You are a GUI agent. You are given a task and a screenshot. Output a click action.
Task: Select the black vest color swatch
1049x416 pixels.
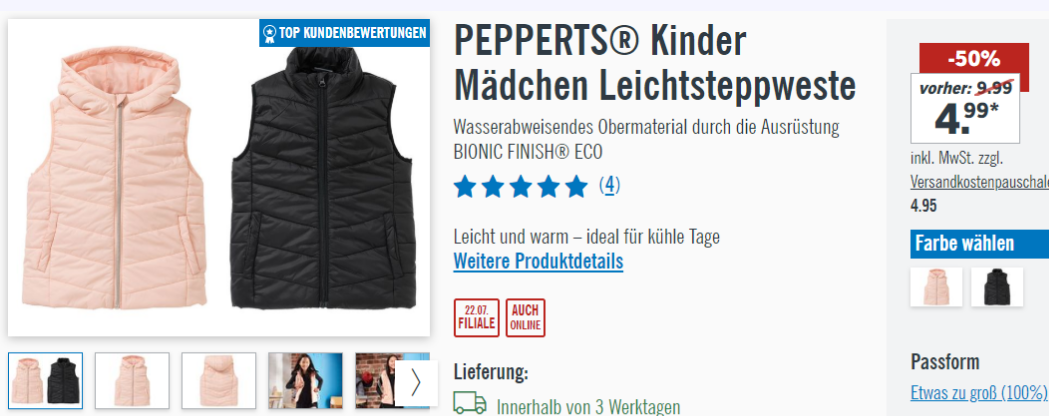point(997,287)
